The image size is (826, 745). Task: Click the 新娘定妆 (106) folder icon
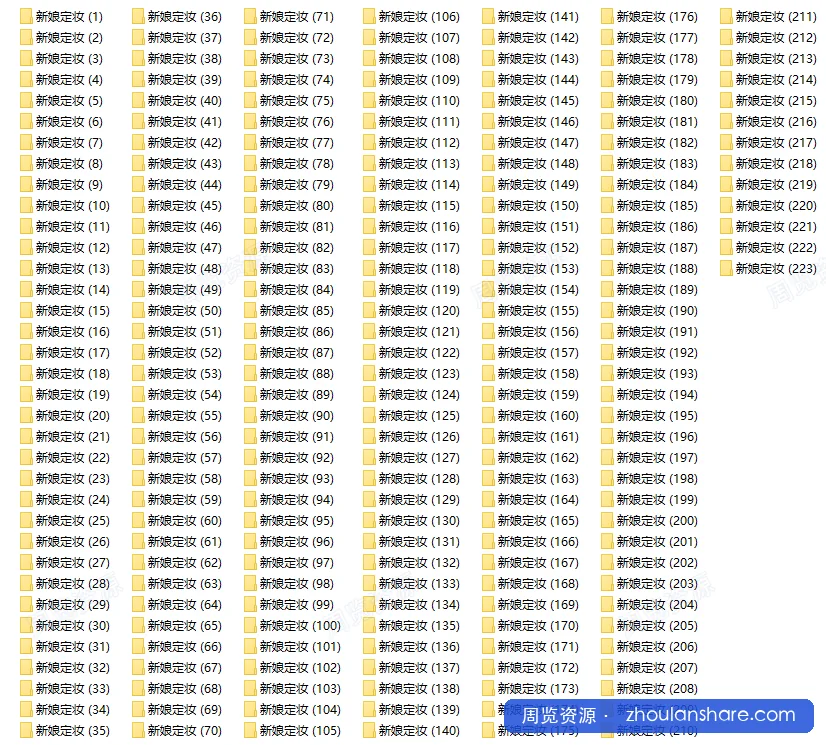point(369,17)
